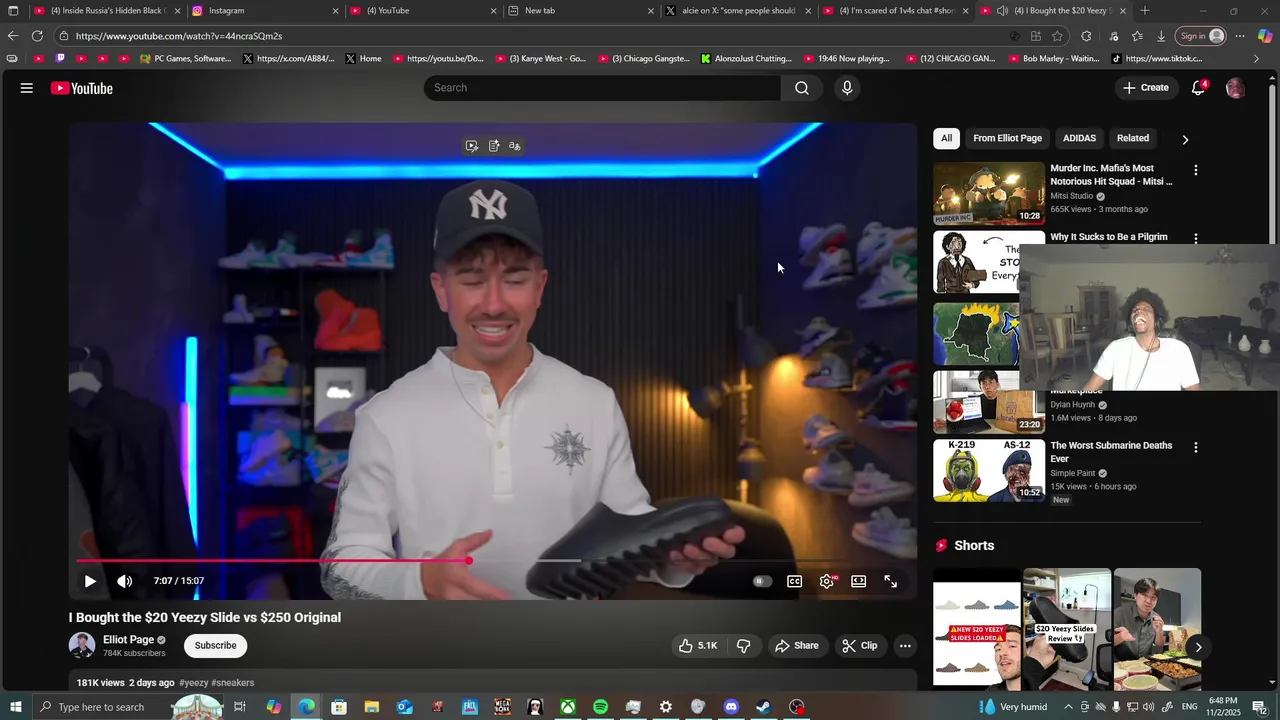Image resolution: width=1280 pixels, height=720 pixels.
Task: Open the YouTube account avatar menu
Action: coord(1235,88)
